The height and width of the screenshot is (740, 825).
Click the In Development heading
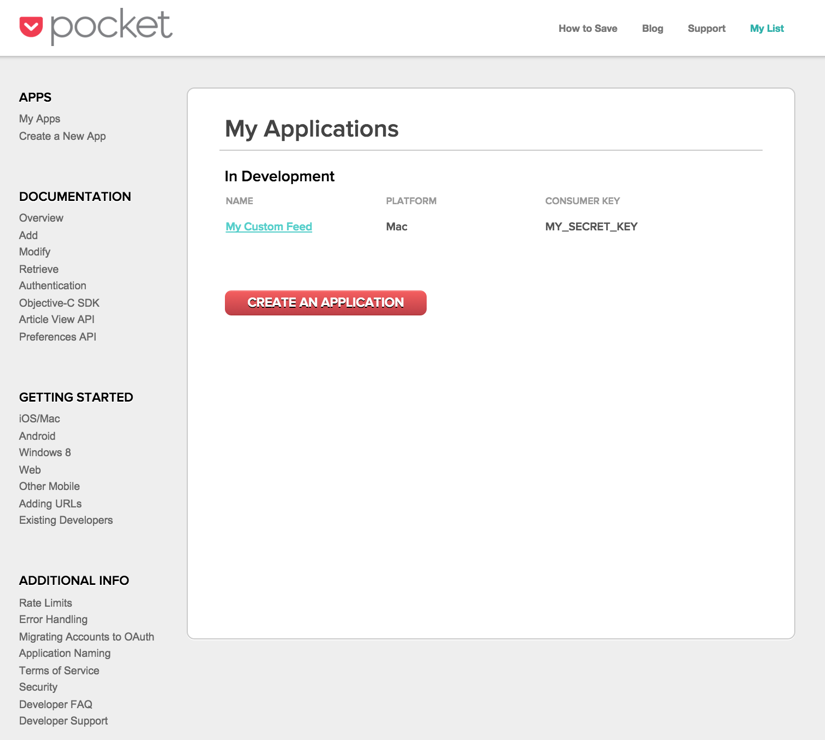tap(279, 176)
